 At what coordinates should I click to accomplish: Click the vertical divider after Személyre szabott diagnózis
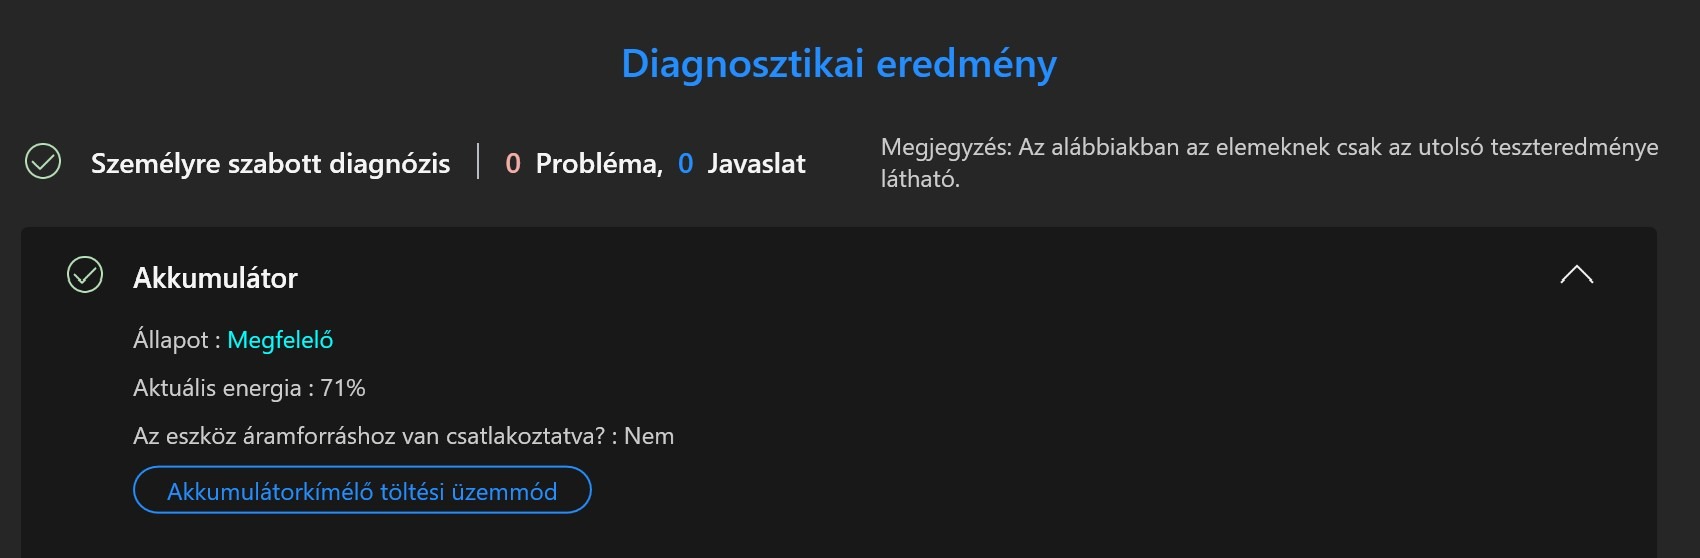[x=478, y=161]
